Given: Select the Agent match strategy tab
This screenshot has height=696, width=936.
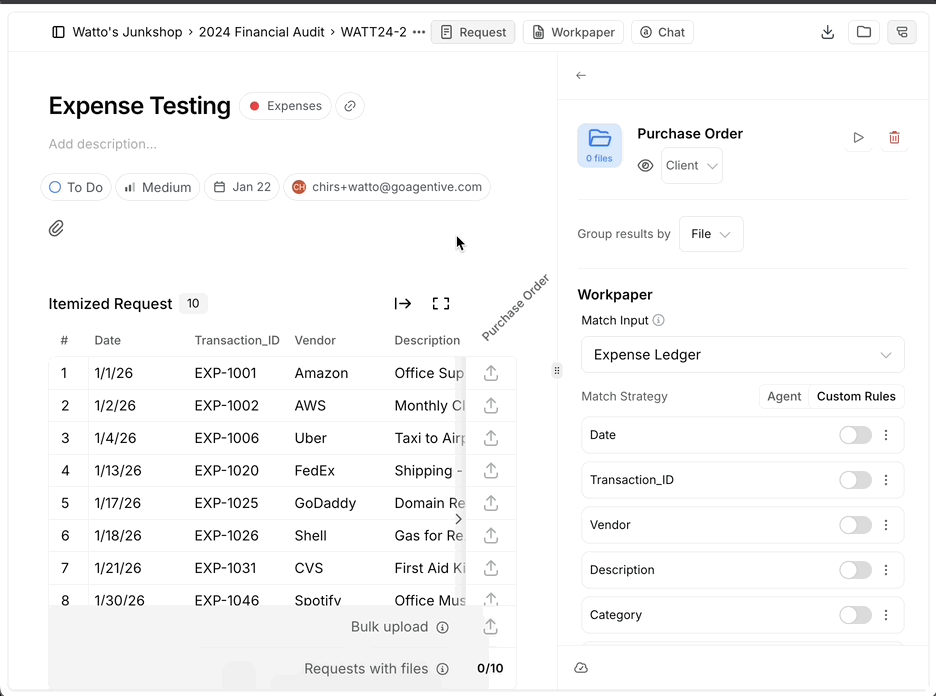Looking at the screenshot, I should tap(784, 396).
